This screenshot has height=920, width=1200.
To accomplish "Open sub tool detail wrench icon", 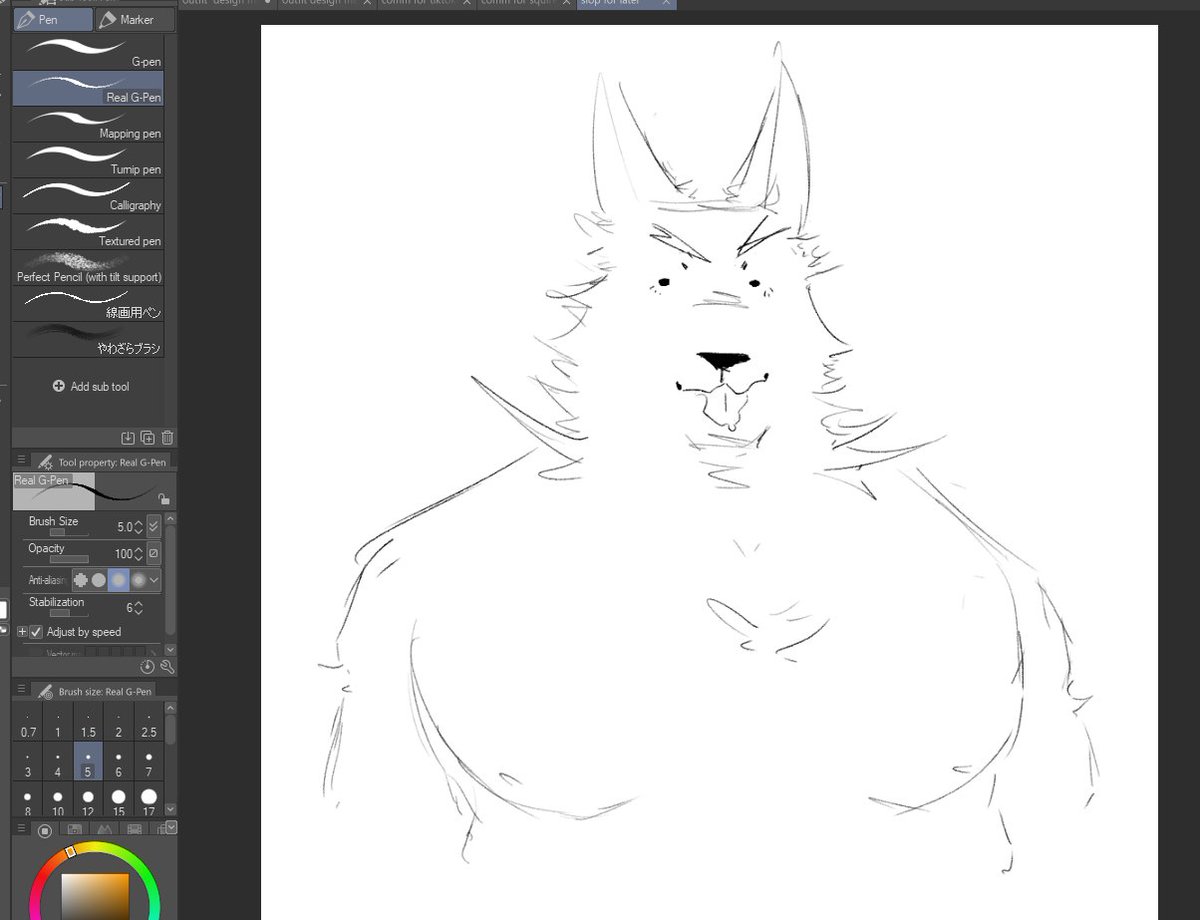I will [167, 666].
